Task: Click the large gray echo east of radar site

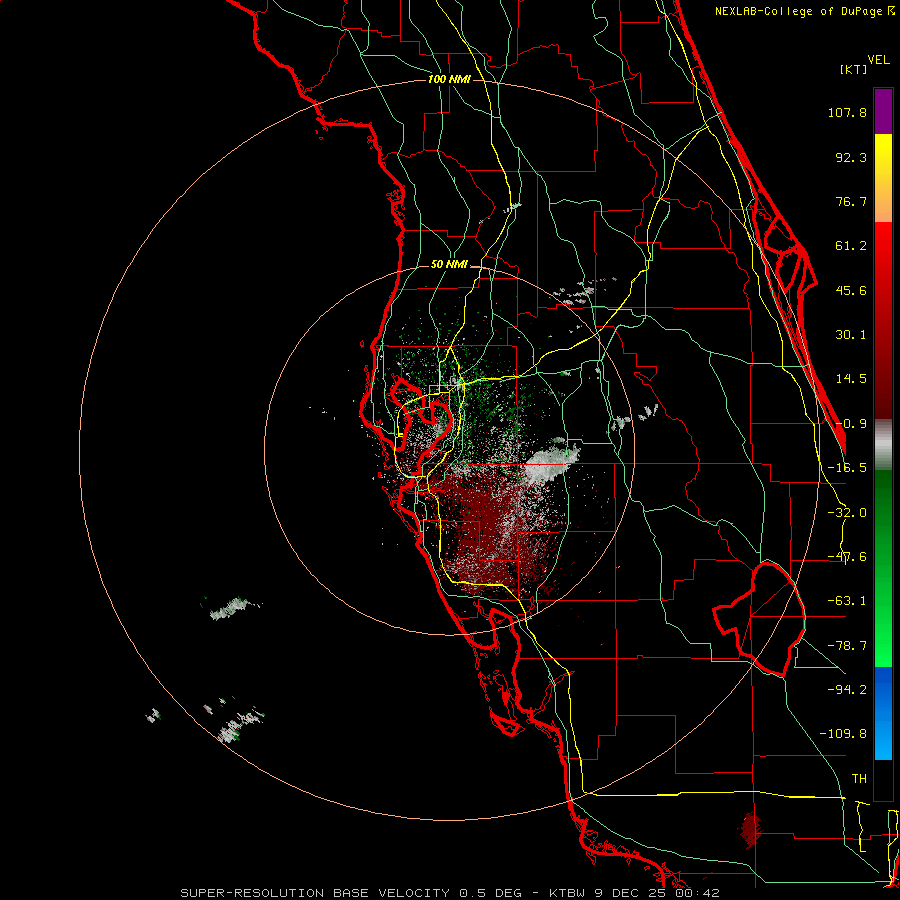Action: (551, 462)
